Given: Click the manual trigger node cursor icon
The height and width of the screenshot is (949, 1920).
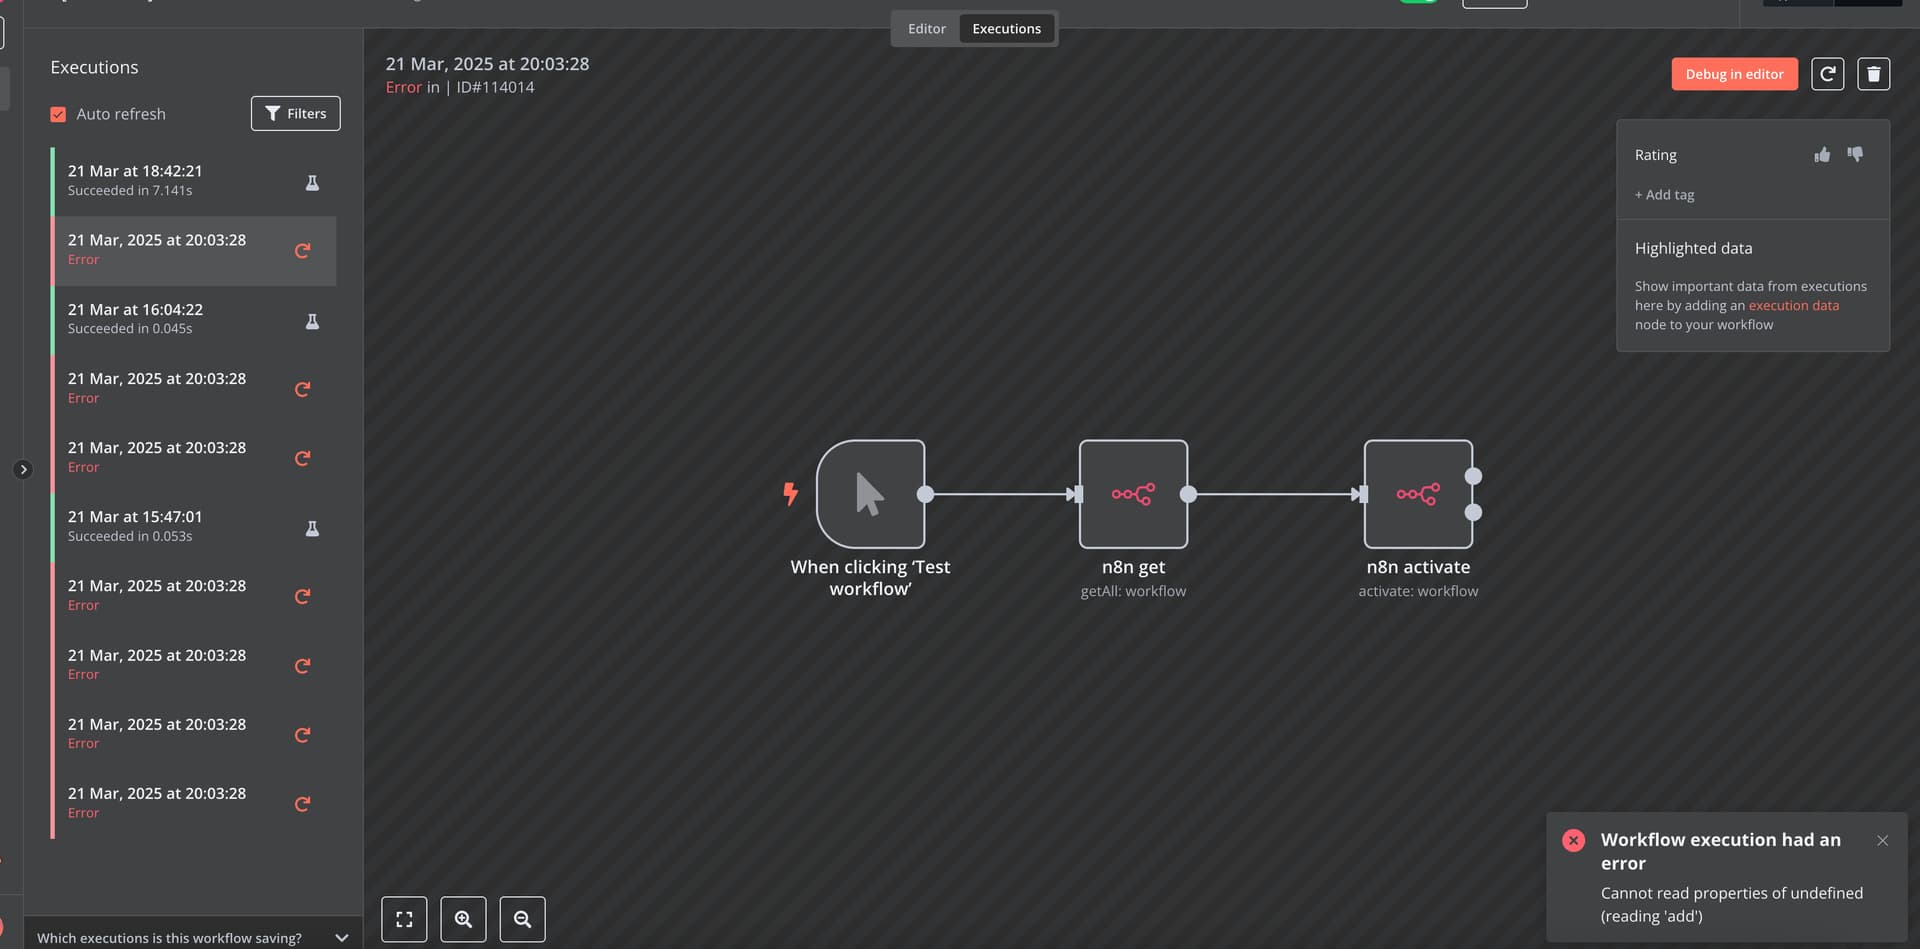Looking at the screenshot, I should click(870, 494).
